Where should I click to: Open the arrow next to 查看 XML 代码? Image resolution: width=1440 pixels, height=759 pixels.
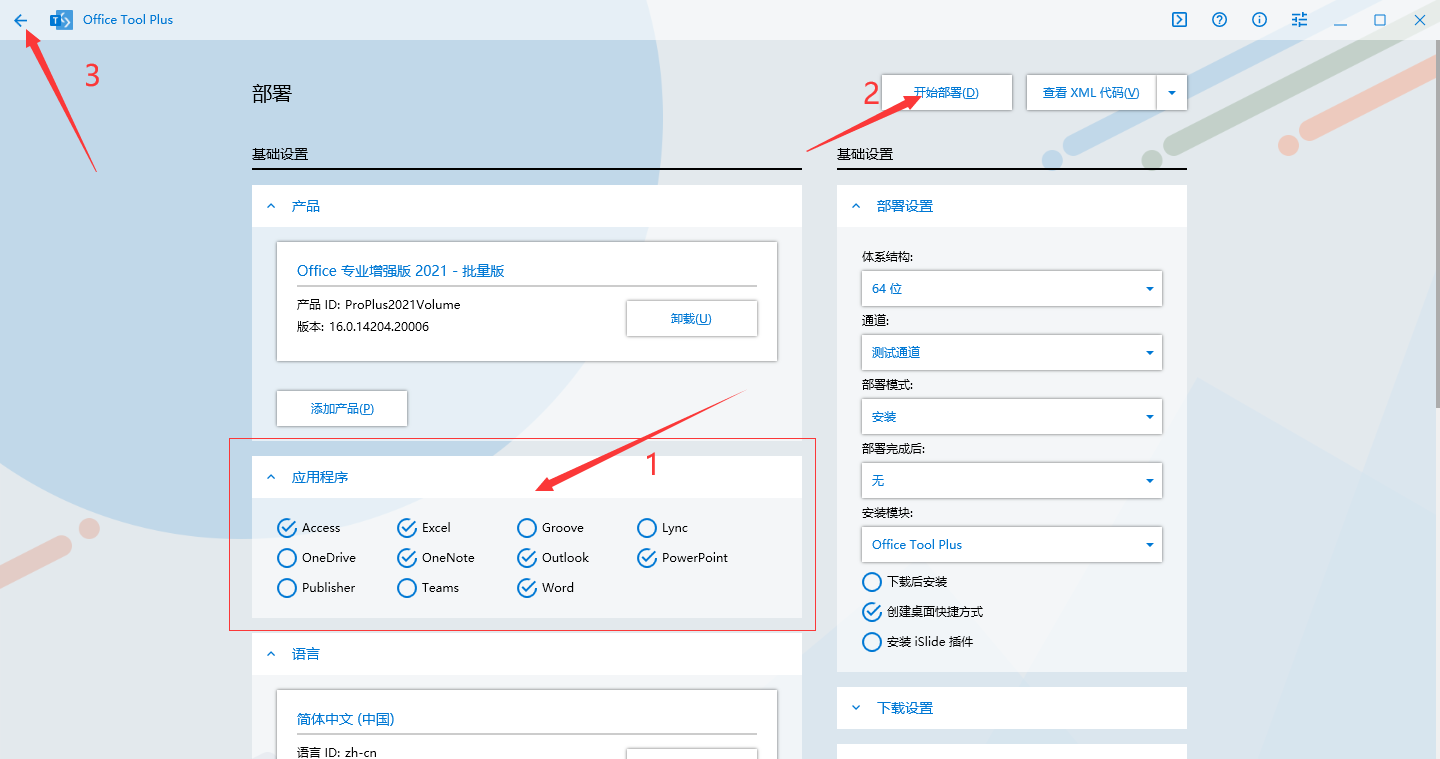pos(1172,93)
